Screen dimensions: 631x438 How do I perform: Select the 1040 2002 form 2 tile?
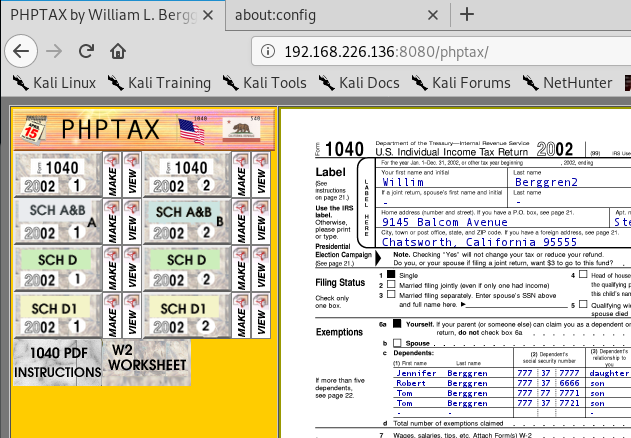(x=187, y=175)
